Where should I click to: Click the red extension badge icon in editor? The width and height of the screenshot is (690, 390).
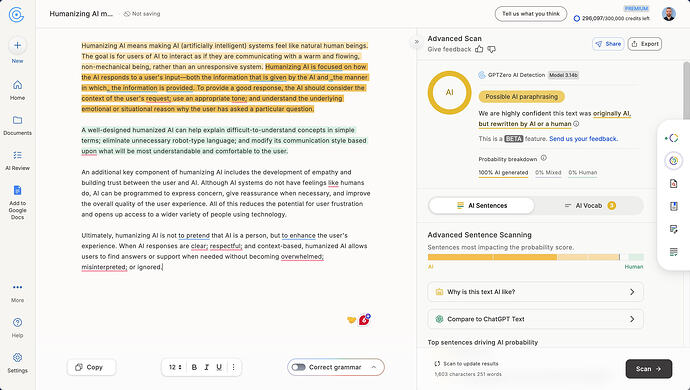pos(364,320)
